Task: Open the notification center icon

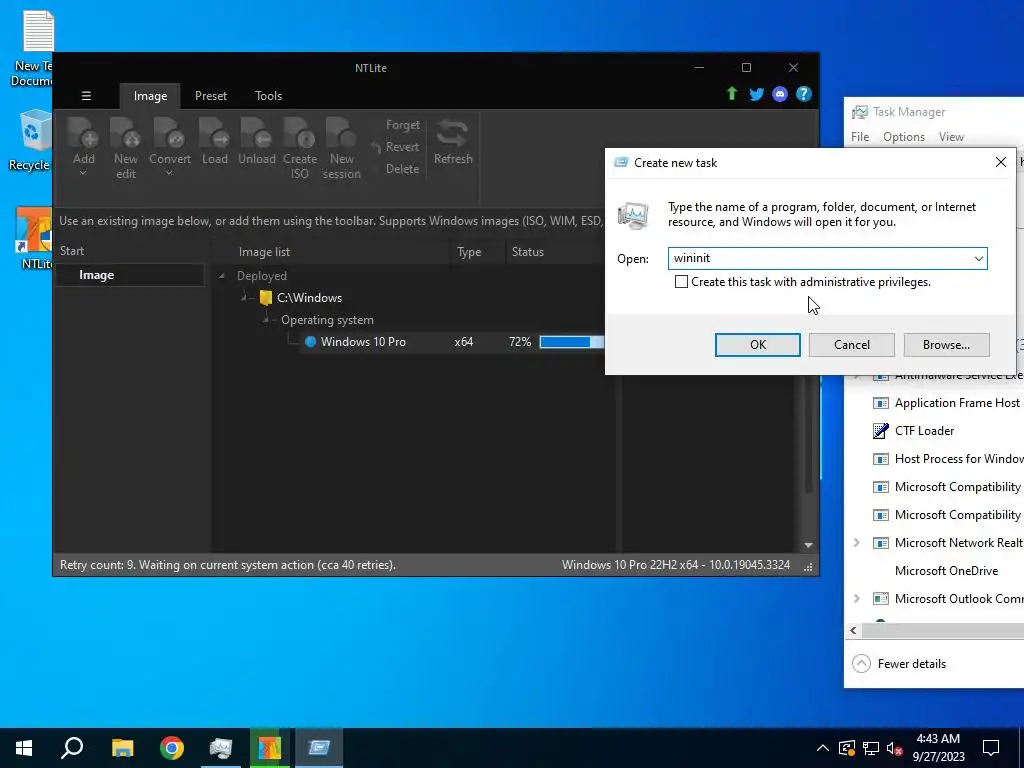Action: click(x=991, y=748)
